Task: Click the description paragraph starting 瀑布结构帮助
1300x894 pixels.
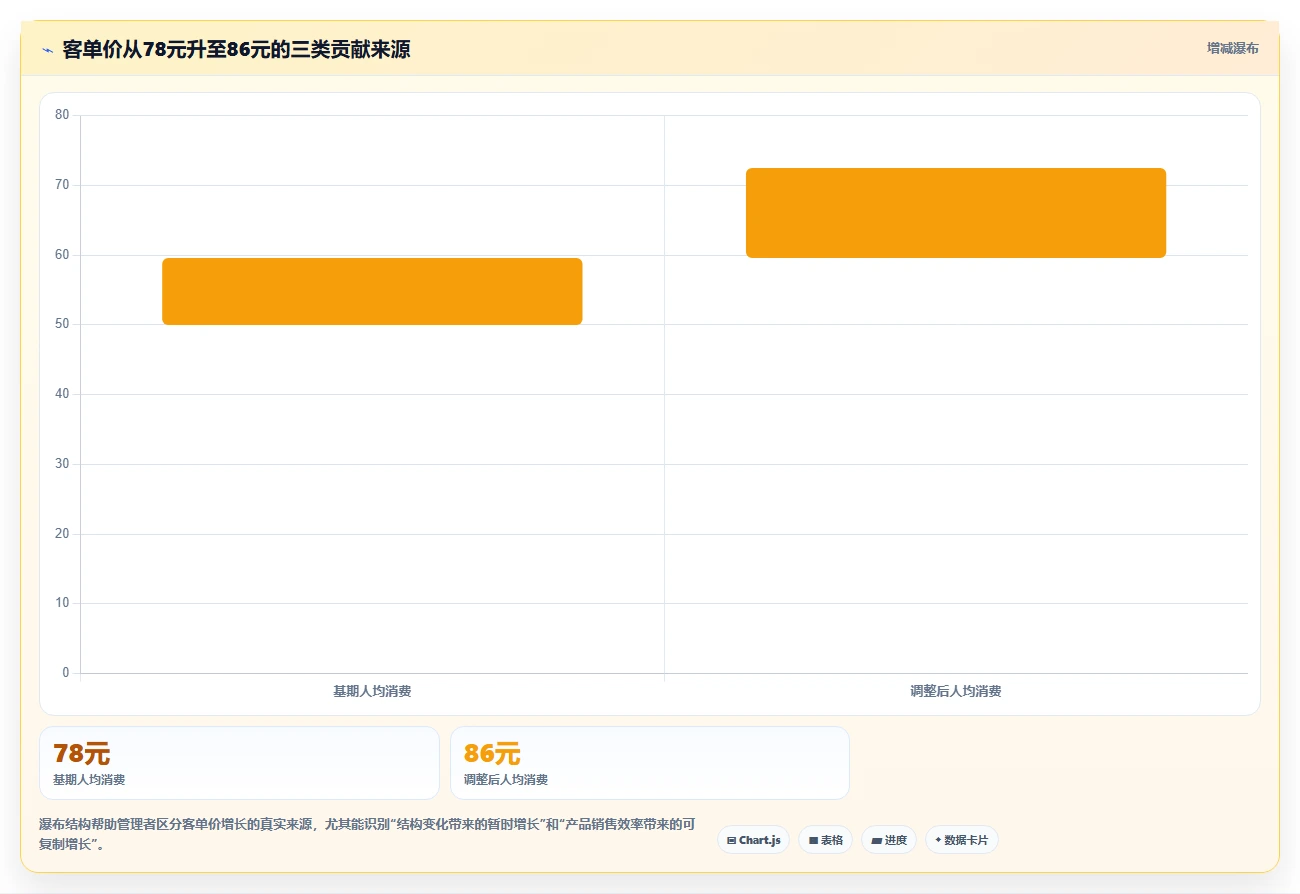Action: (x=367, y=834)
